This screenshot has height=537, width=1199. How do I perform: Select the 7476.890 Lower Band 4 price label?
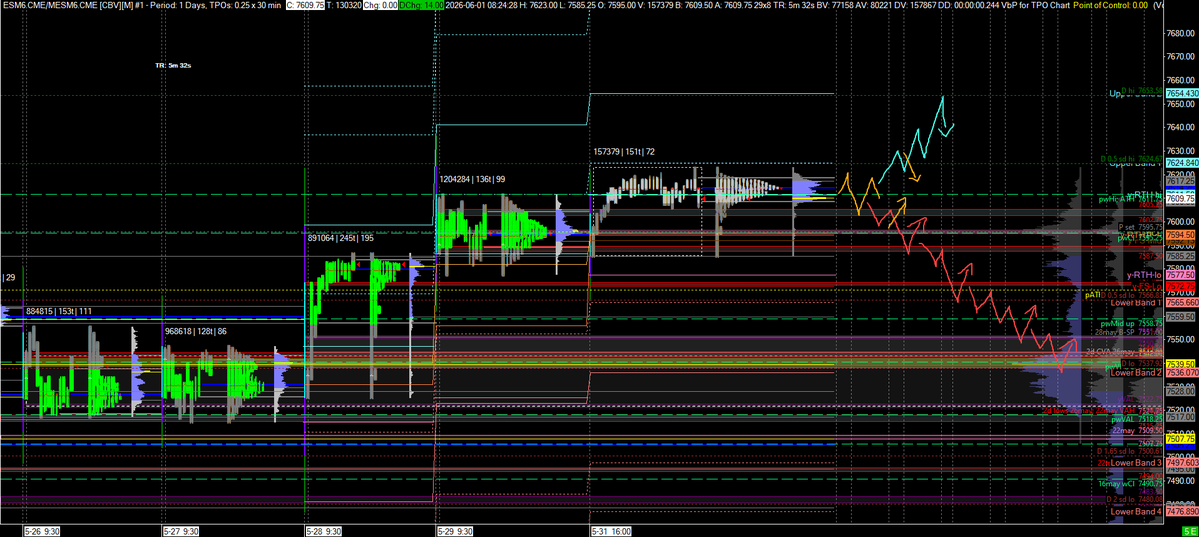point(1182,512)
